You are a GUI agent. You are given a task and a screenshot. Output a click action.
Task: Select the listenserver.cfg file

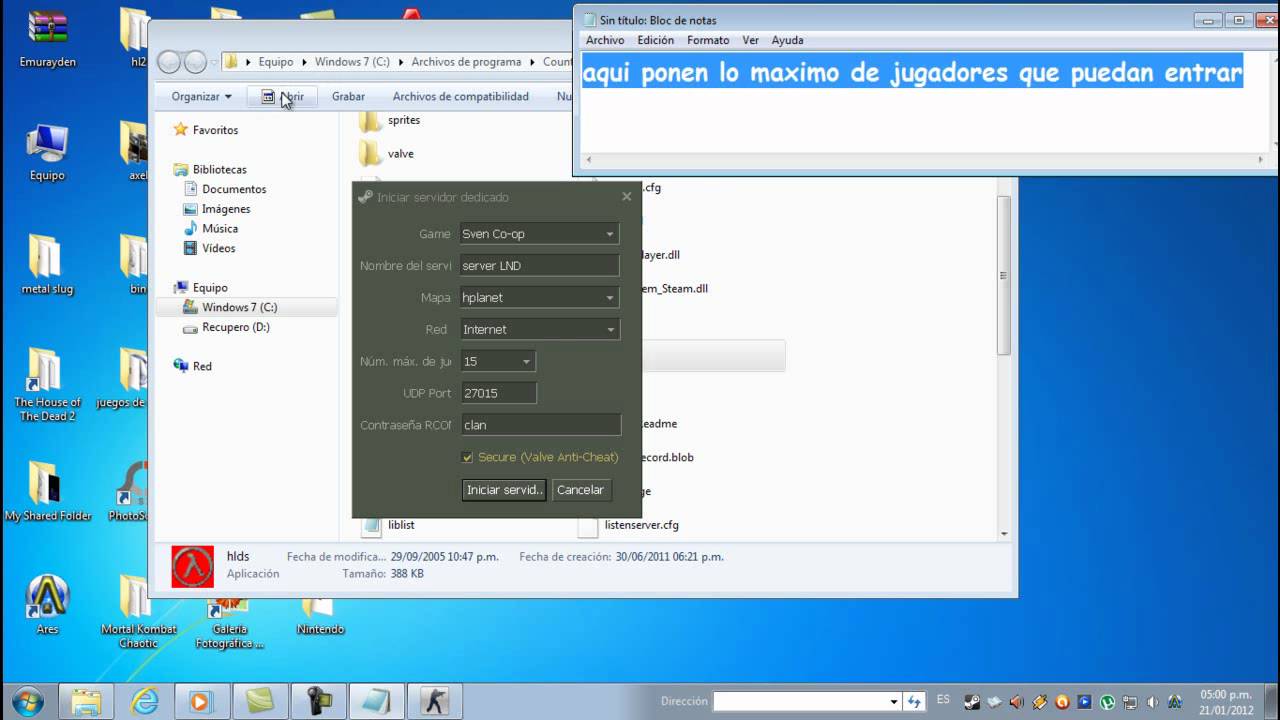[630, 525]
